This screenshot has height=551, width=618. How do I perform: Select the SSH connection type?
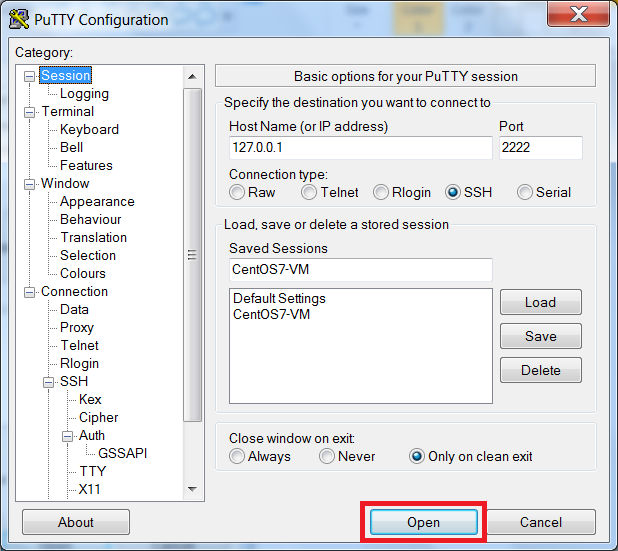tap(453, 192)
